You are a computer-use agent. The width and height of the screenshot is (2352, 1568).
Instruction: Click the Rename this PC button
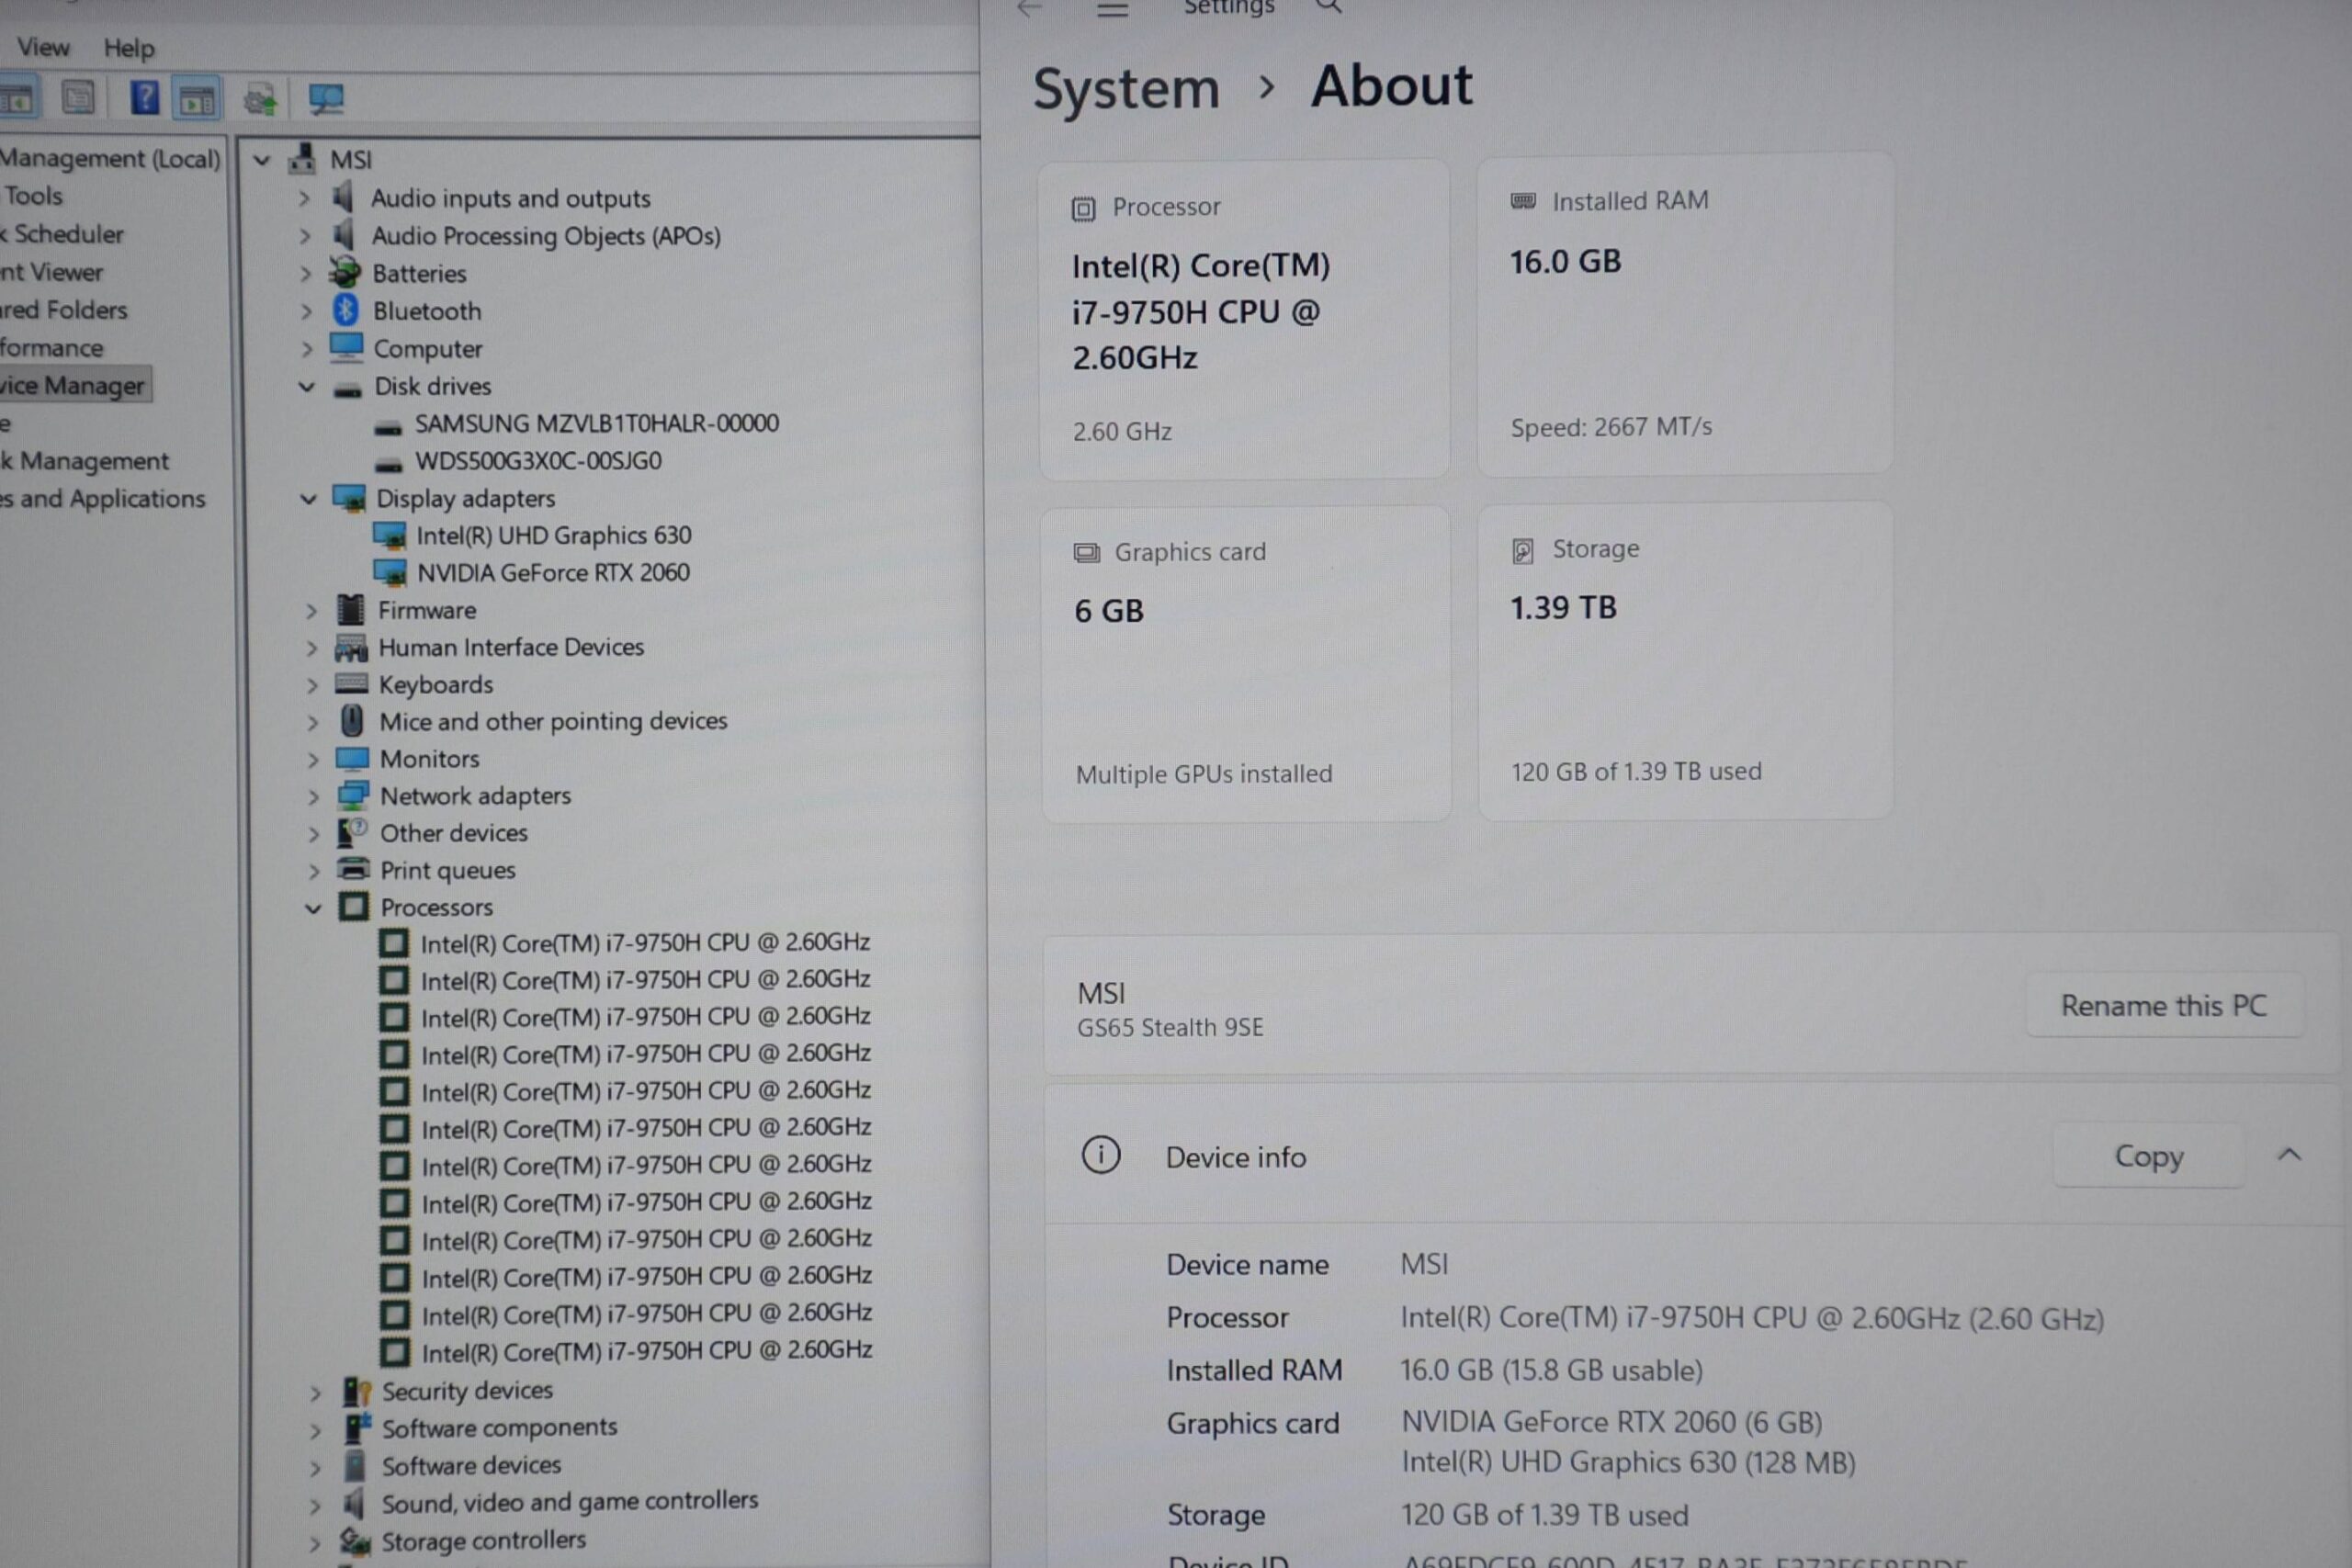(2164, 1005)
